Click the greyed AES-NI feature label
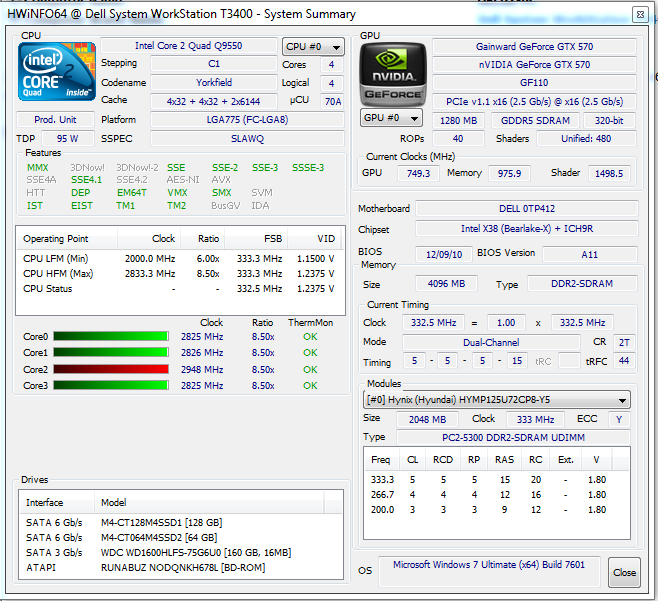The height and width of the screenshot is (601, 658). point(183,180)
